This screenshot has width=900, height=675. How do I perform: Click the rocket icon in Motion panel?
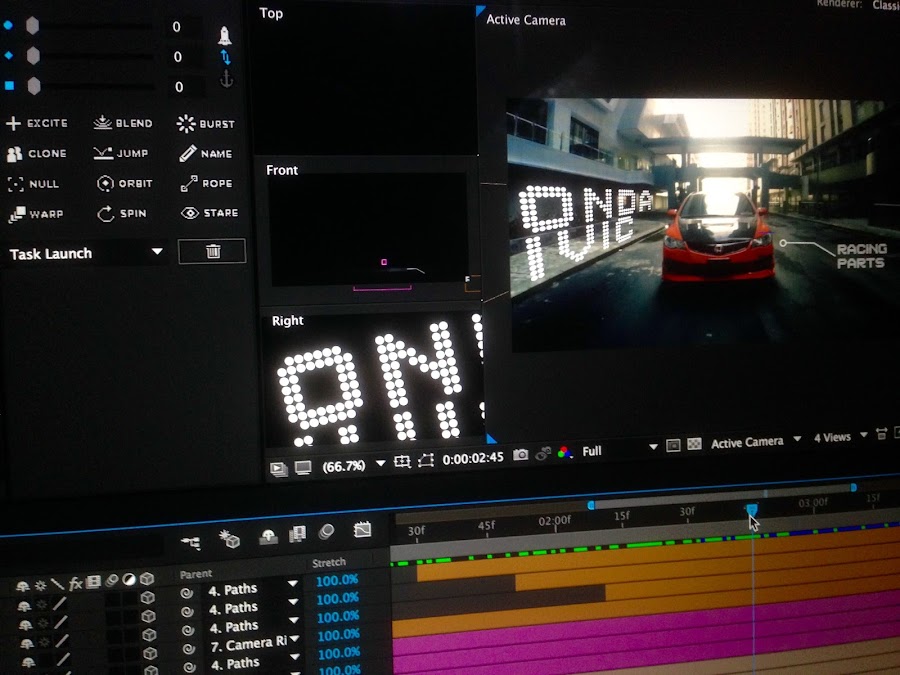[x=225, y=36]
